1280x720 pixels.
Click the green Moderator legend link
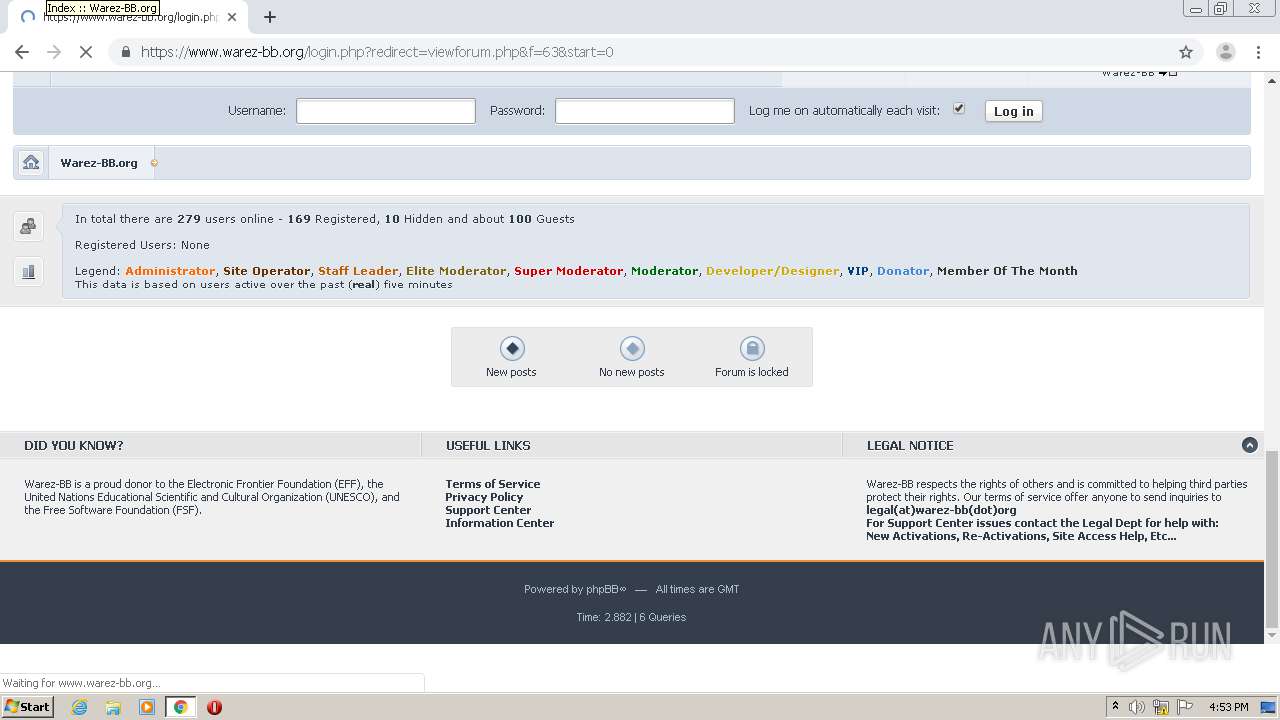(x=664, y=271)
